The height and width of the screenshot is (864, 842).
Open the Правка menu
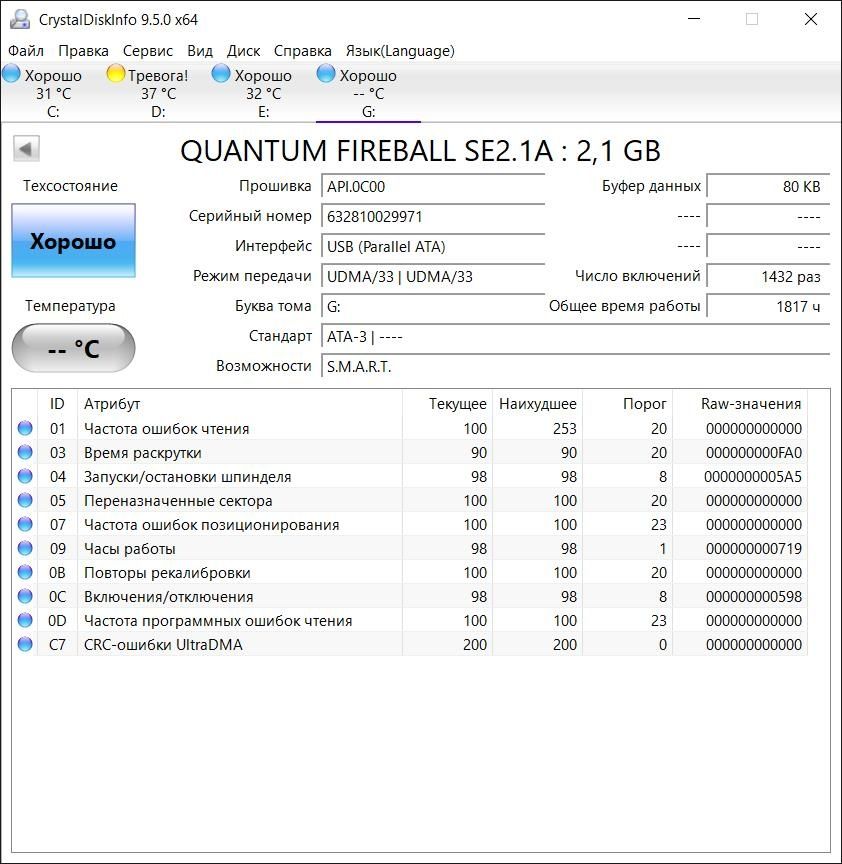[83, 51]
